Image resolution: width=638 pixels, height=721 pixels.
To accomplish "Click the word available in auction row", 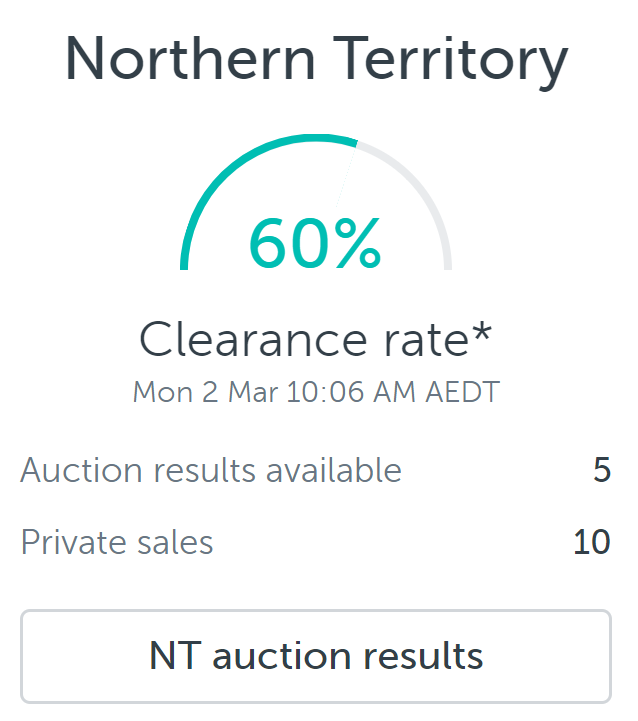I will [334, 470].
